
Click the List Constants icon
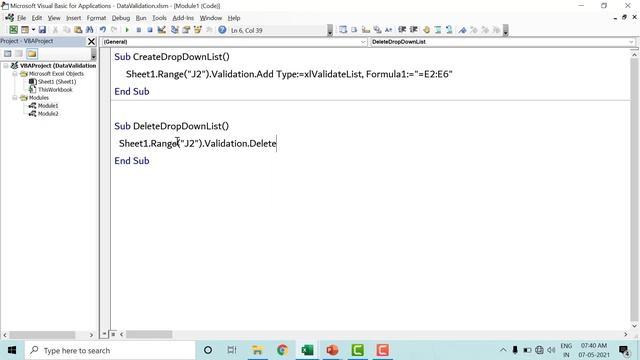pyautogui.click(x=354, y=30)
